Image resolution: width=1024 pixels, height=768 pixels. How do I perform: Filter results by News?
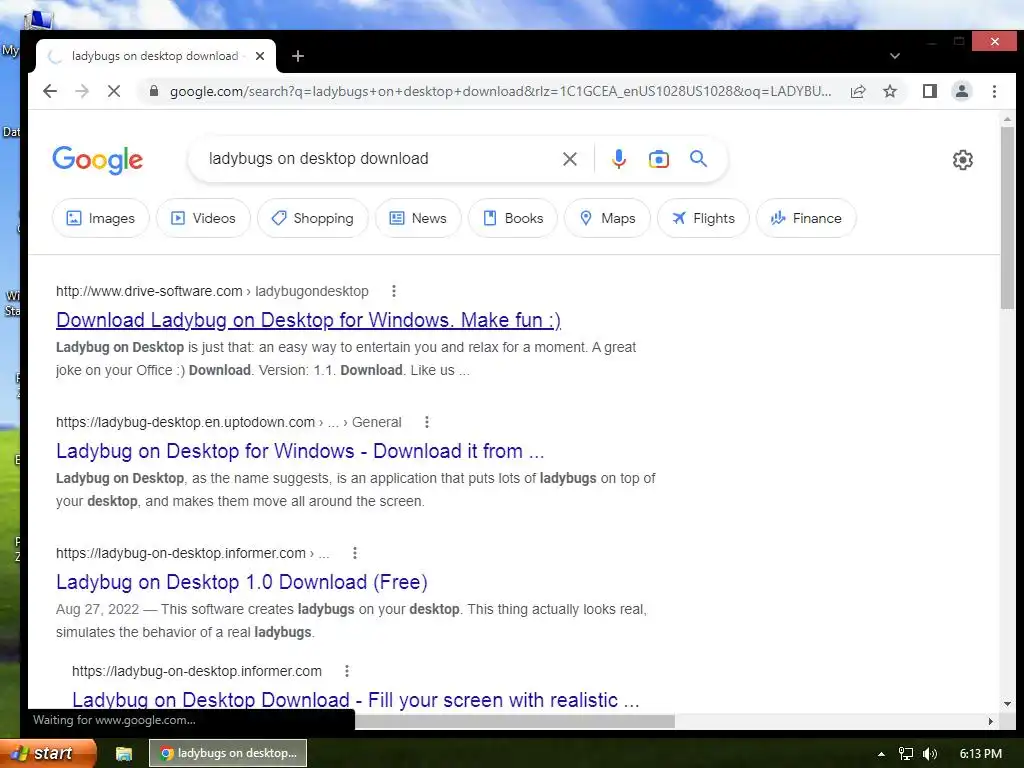418,218
